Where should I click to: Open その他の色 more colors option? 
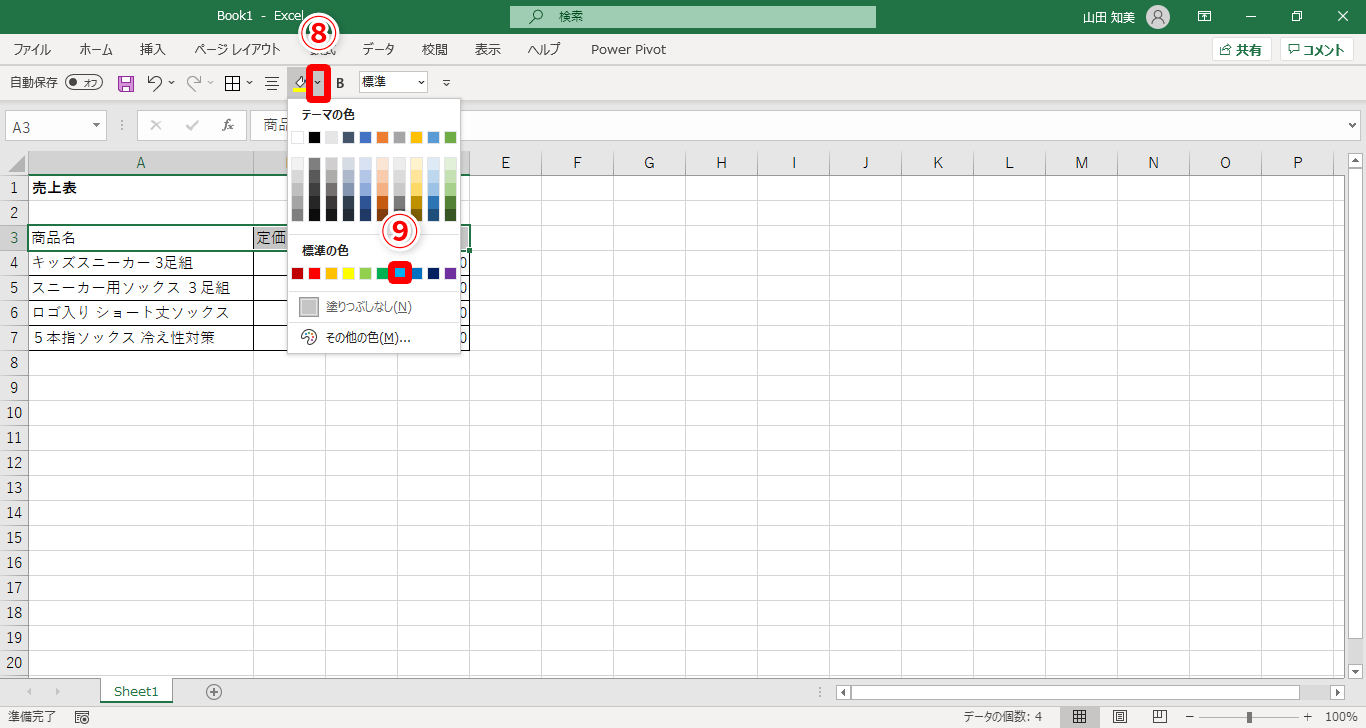[374, 338]
